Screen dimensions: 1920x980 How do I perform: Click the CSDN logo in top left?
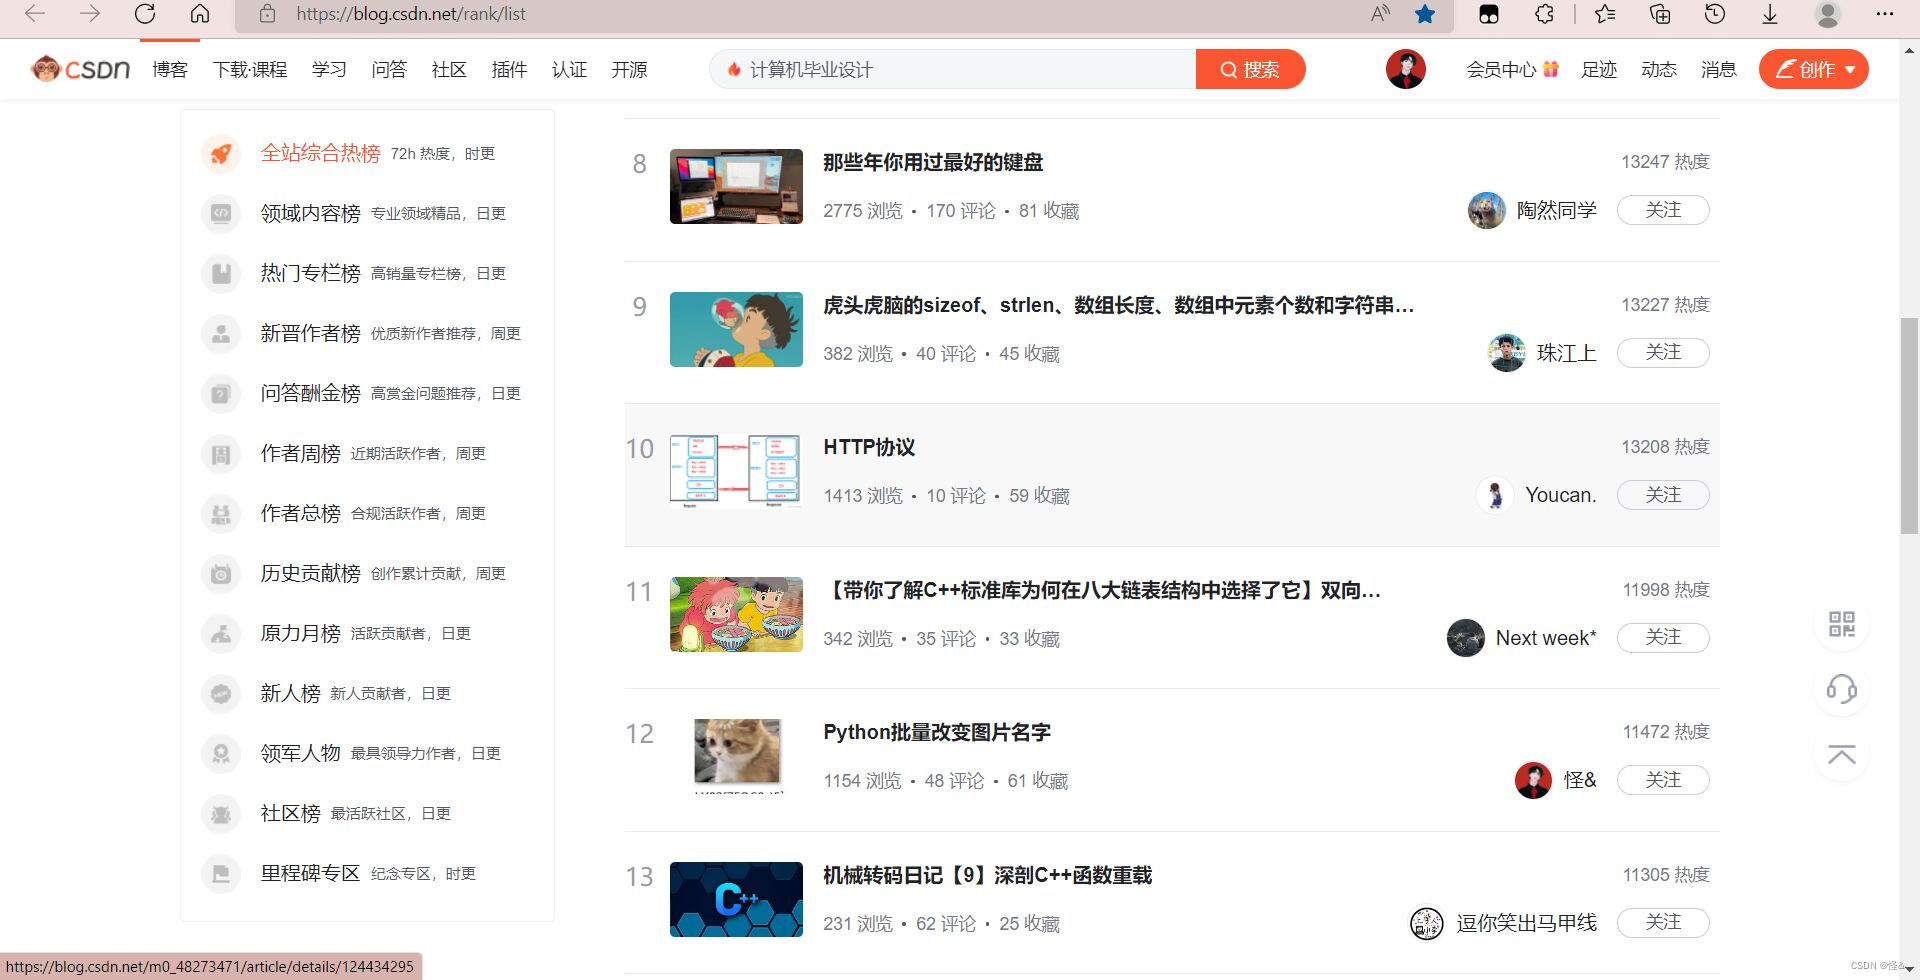point(79,68)
